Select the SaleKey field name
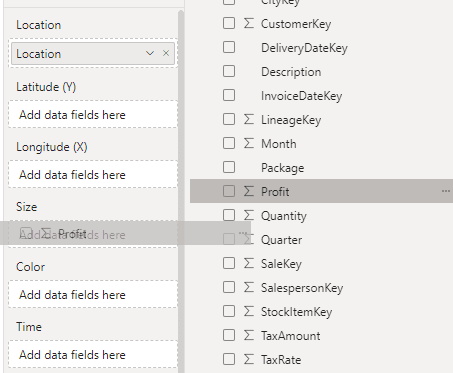Image resolution: width=453 pixels, height=373 pixels. 281,264
